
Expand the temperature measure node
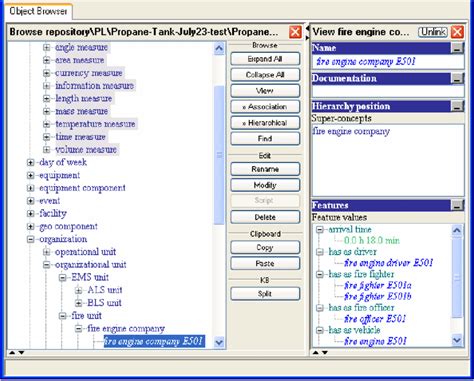(x=47, y=124)
